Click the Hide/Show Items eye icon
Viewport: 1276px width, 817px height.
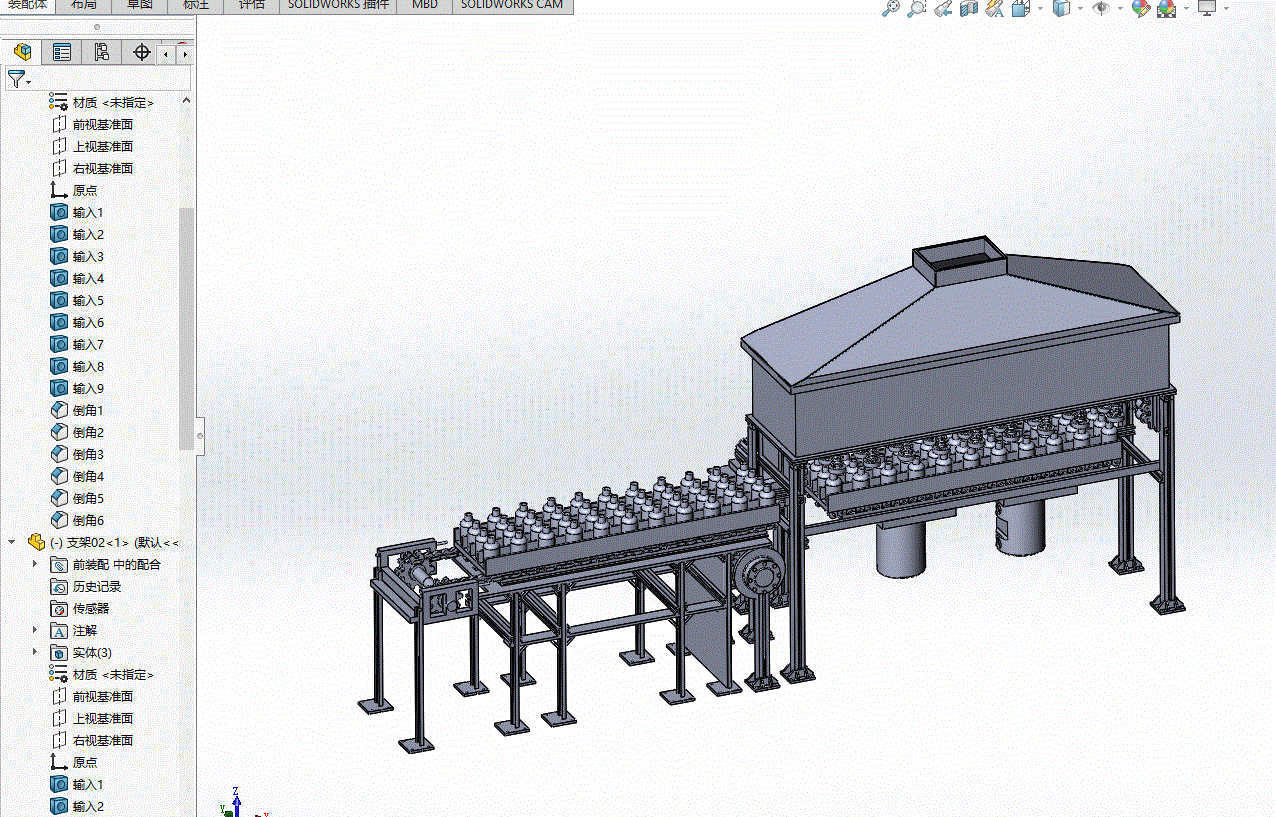(x=1101, y=8)
